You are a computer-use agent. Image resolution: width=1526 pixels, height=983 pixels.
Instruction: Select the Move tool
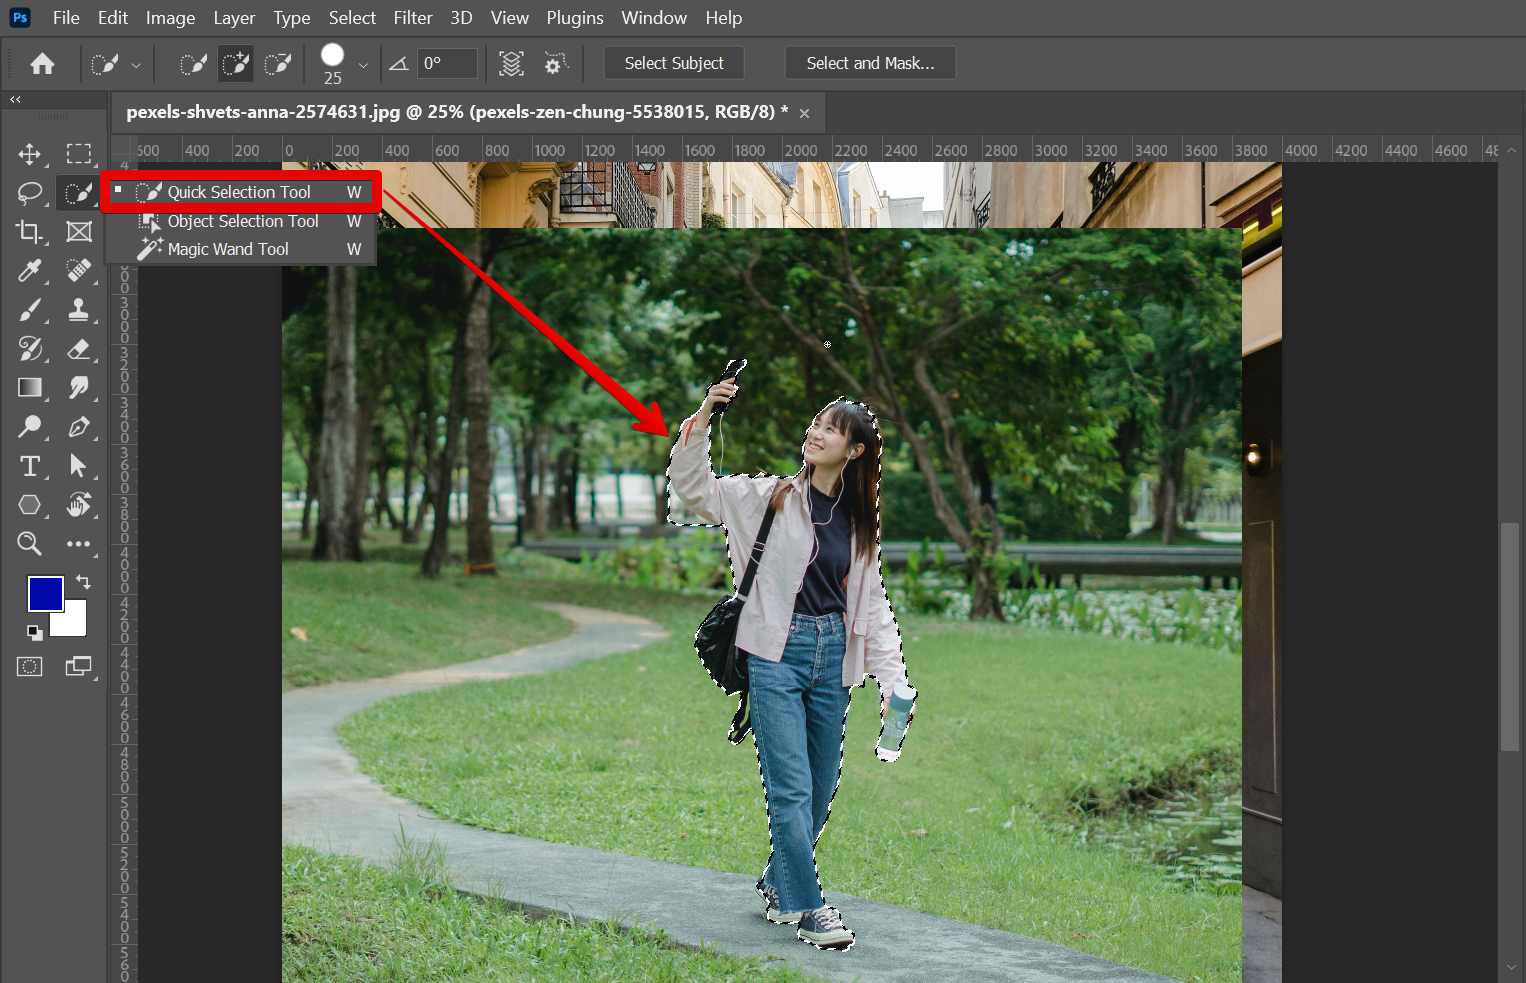pos(29,154)
